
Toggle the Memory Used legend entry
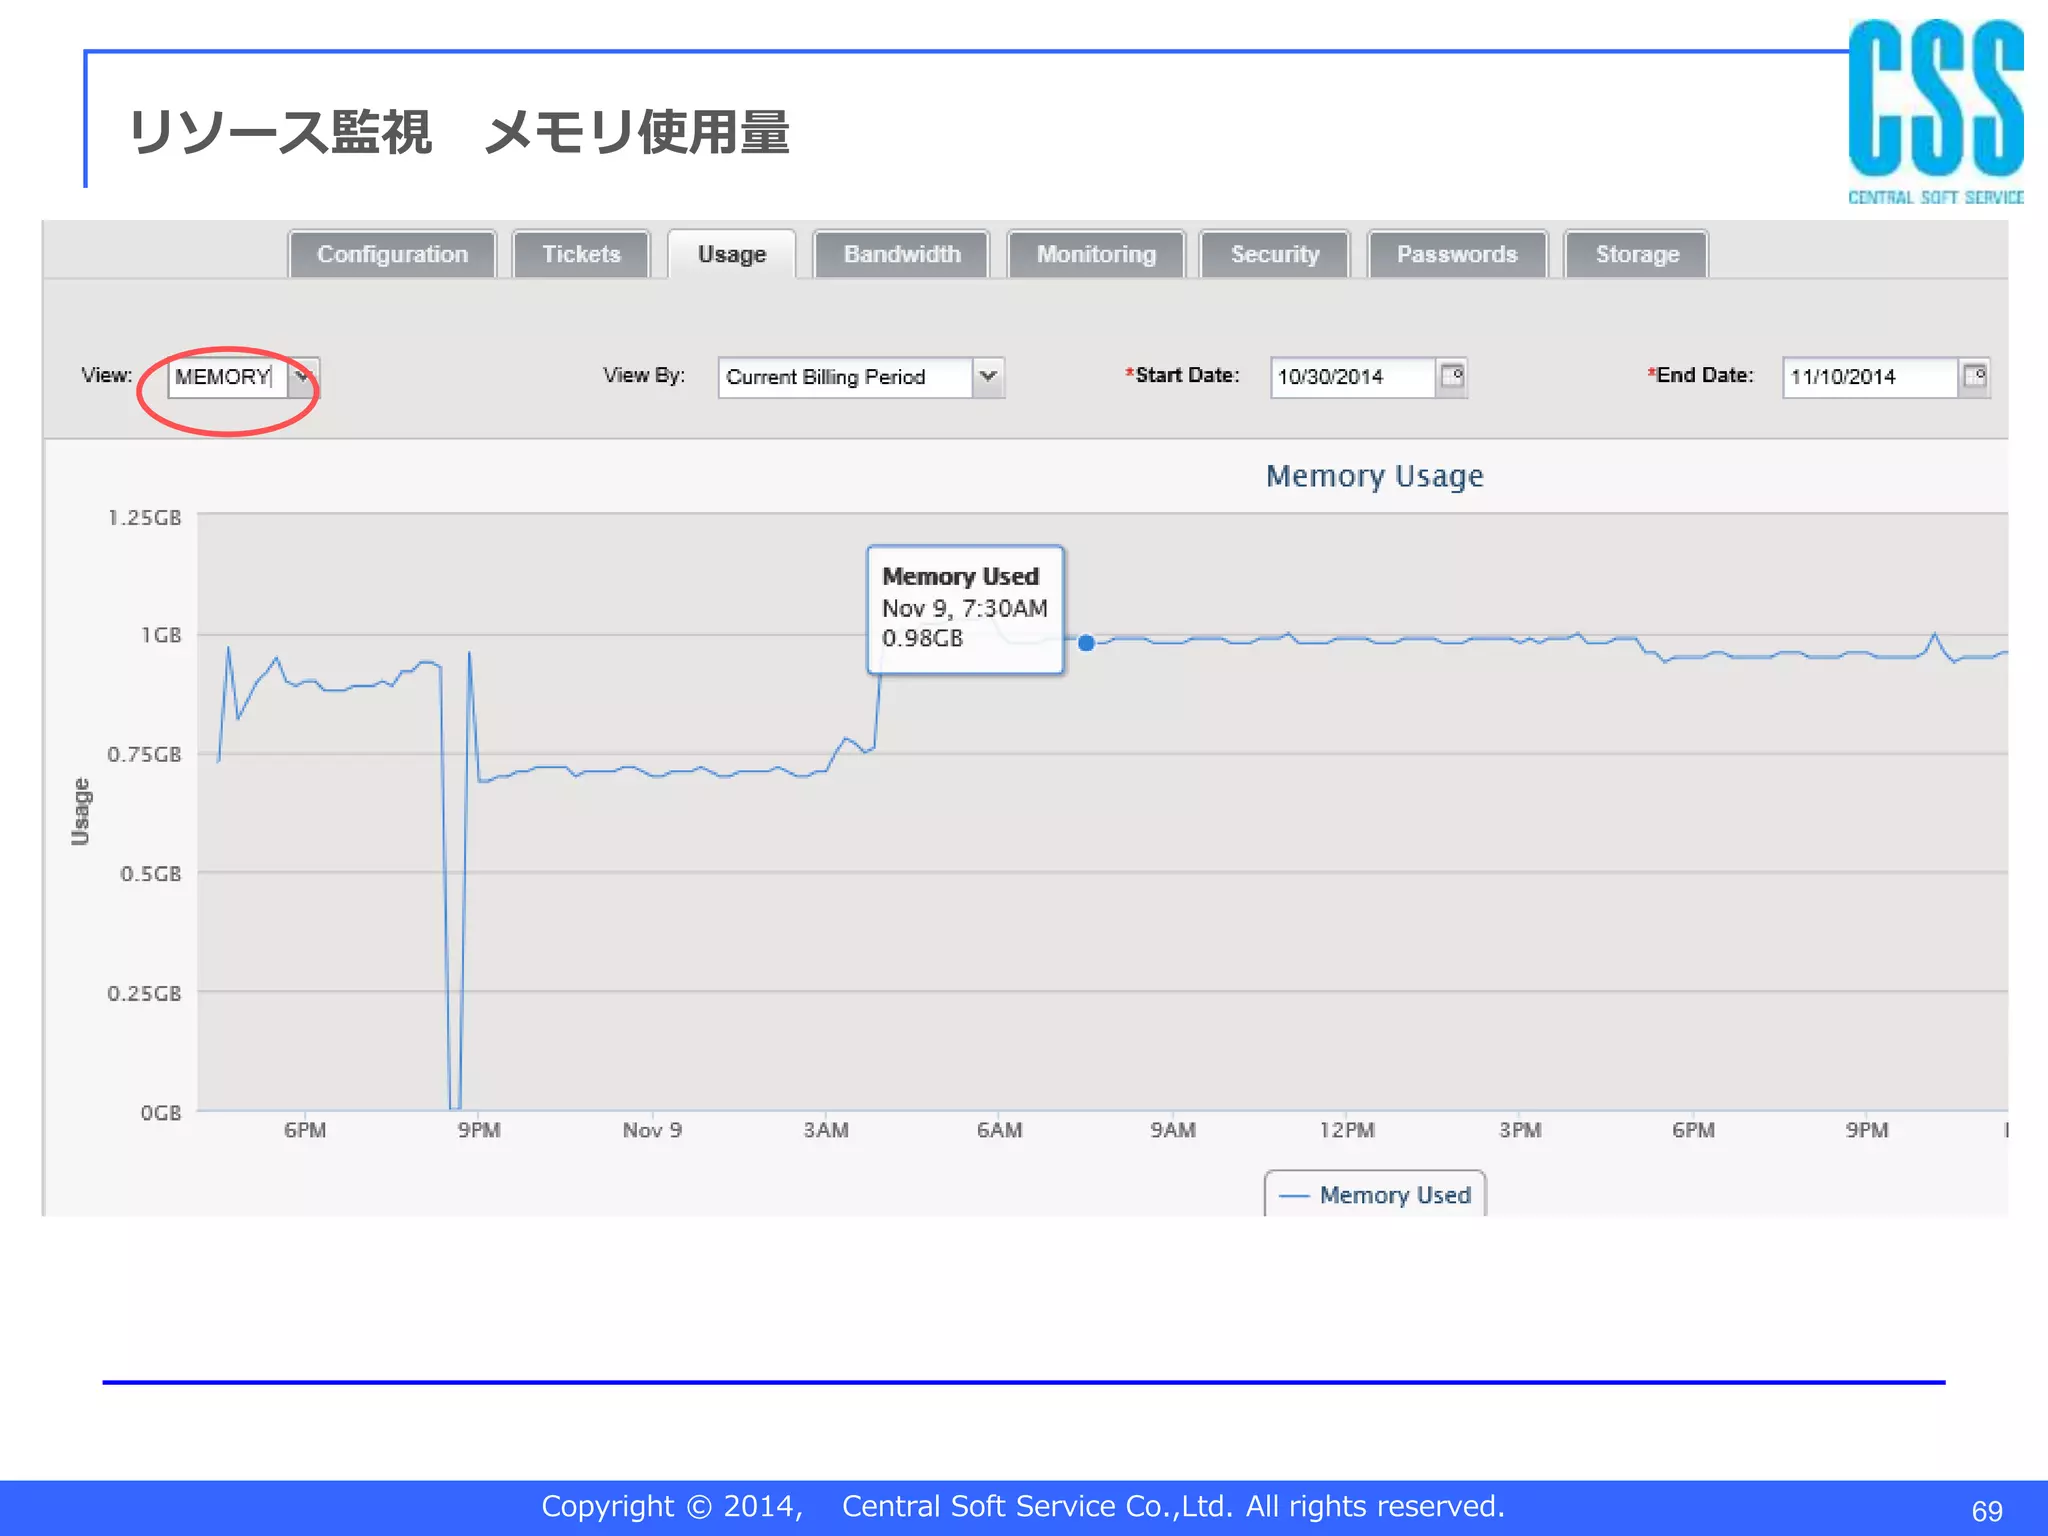tap(1375, 1195)
